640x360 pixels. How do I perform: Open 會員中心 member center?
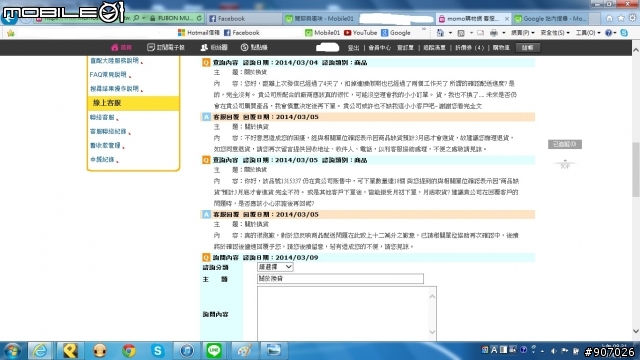pos(379,48)
